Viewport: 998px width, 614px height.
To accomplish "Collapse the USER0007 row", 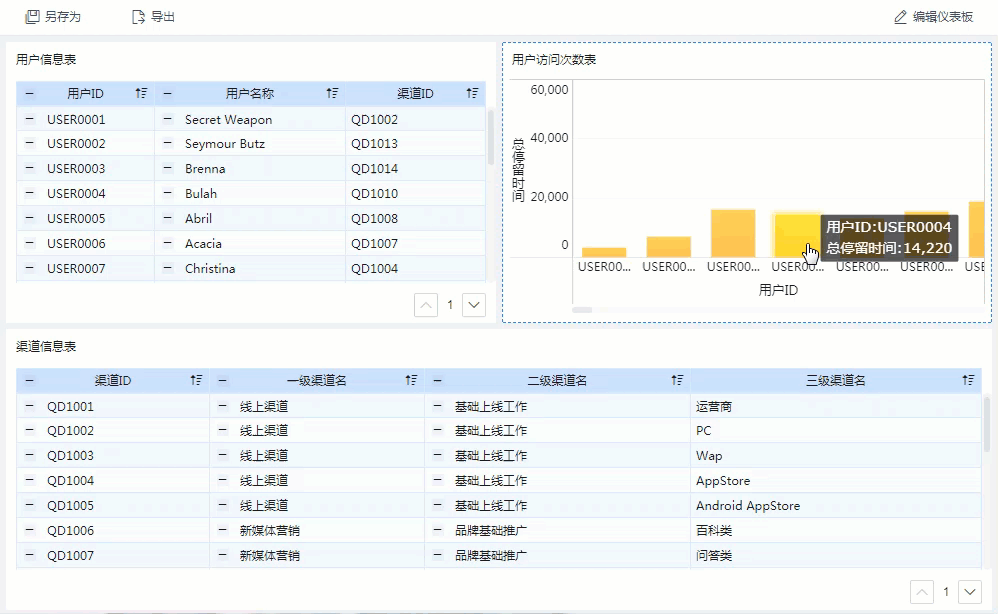I will click(x=29, y=268).
